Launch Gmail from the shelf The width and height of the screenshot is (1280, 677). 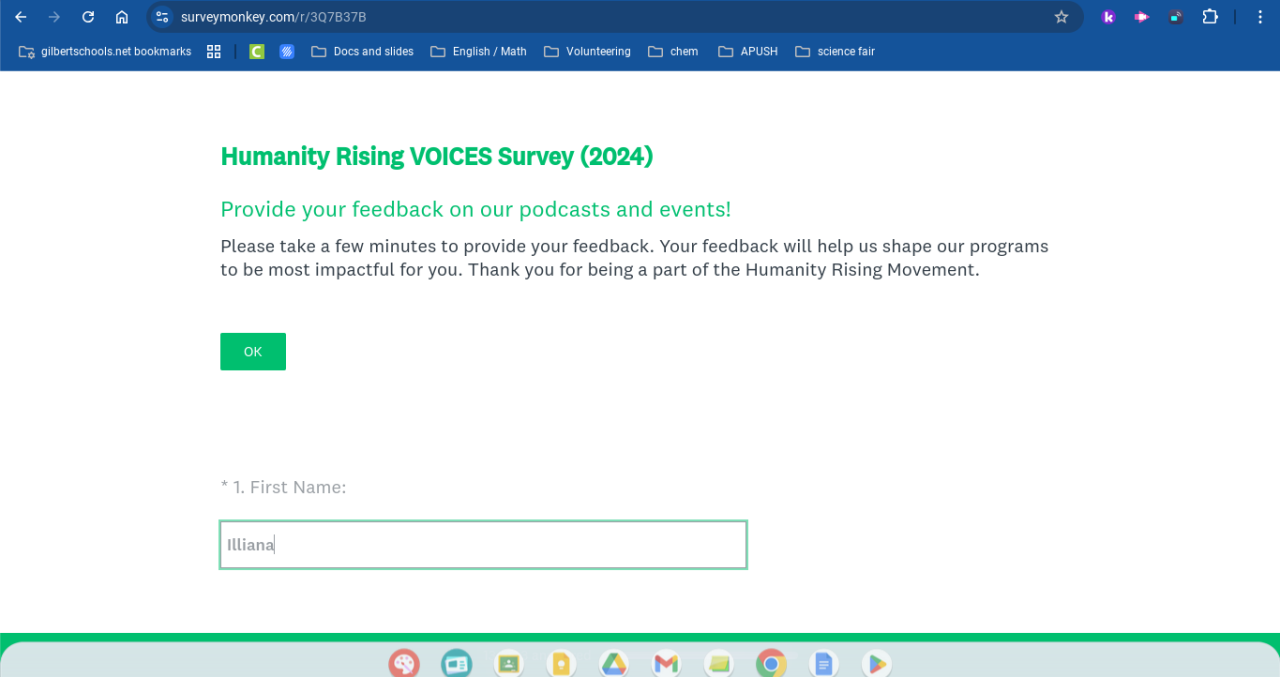[666, 663]
